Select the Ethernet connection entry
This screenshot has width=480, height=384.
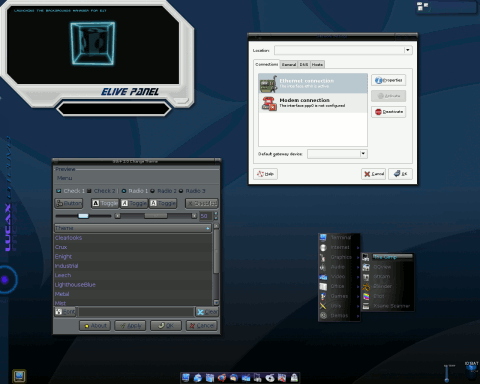coord(313,83)
